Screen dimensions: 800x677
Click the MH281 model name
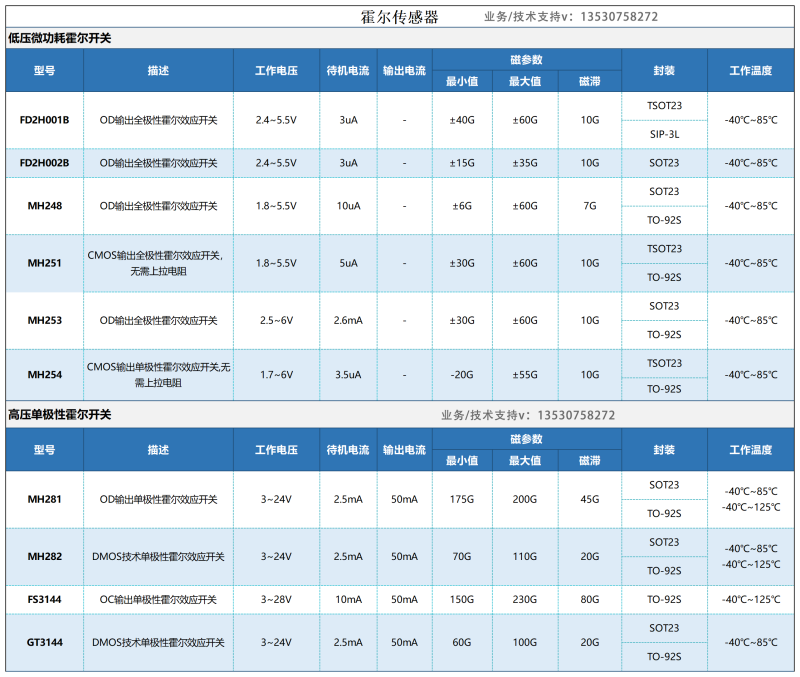[45, 499]
